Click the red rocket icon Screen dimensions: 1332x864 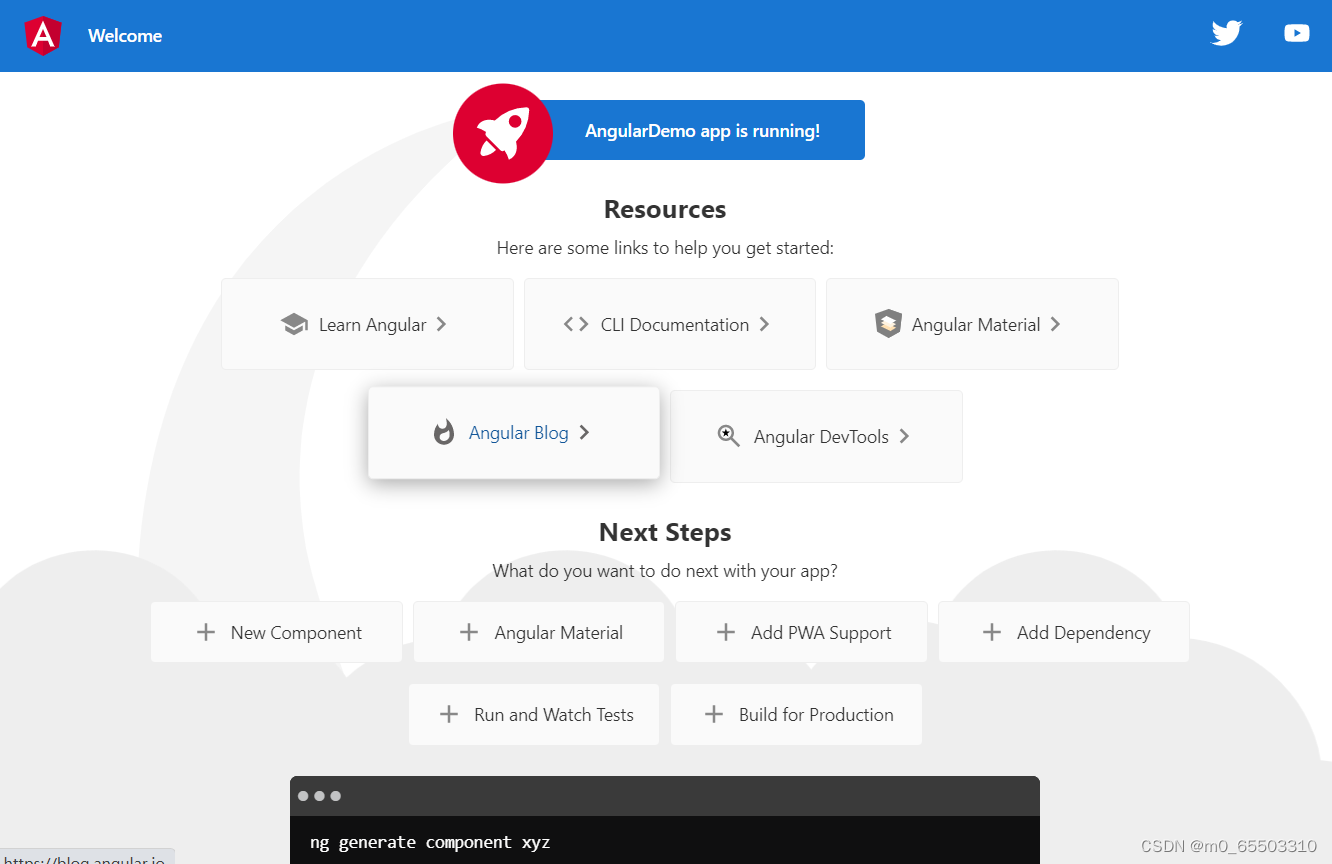(x=502, y=133)
